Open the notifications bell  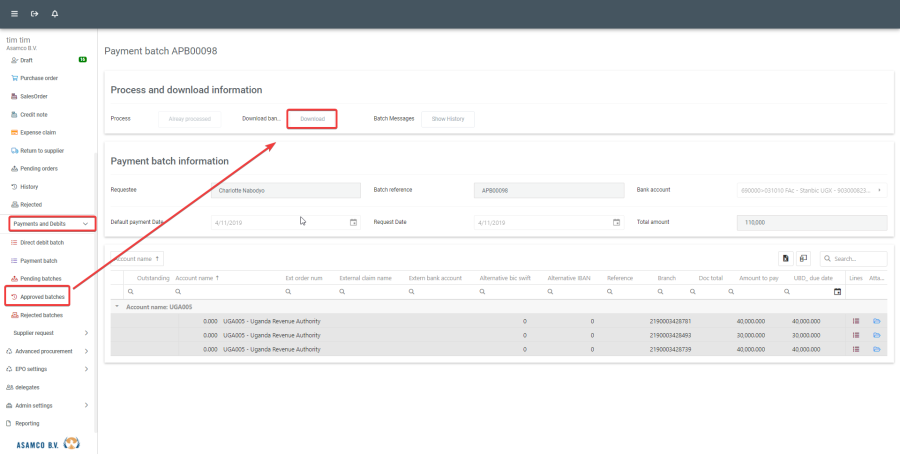pos(54,14)
